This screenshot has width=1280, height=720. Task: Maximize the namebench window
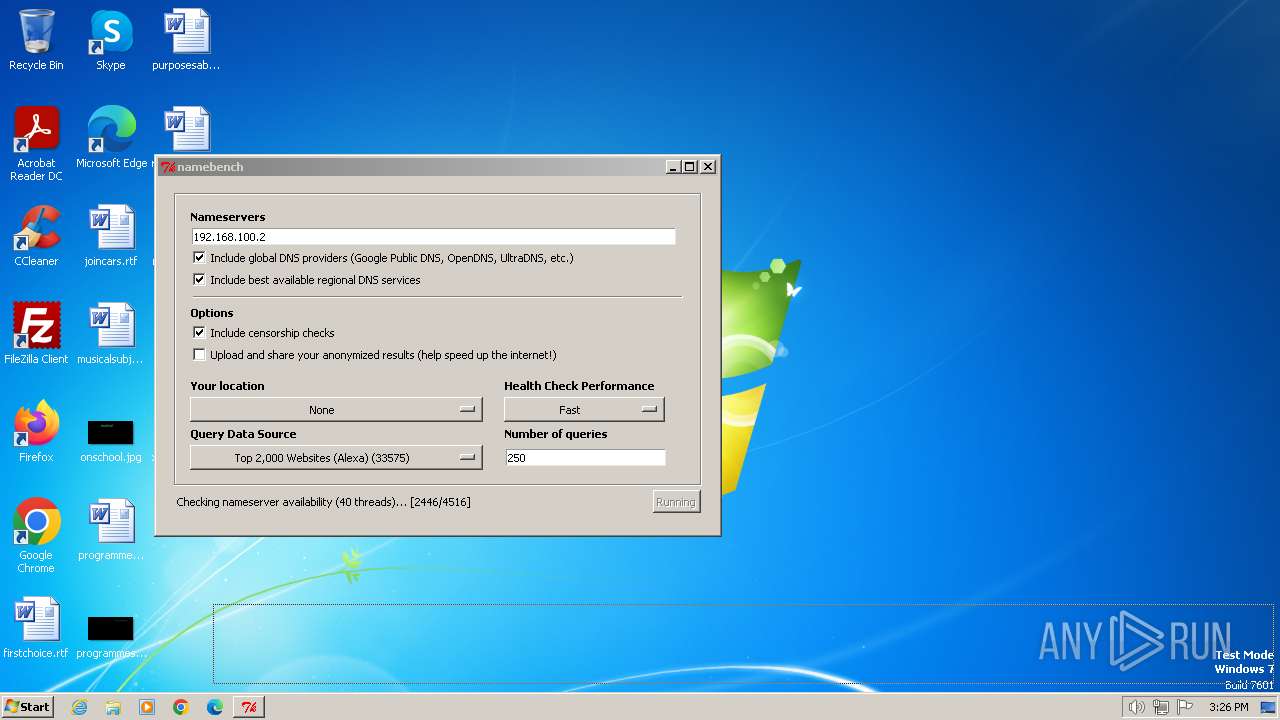[690, 167]
